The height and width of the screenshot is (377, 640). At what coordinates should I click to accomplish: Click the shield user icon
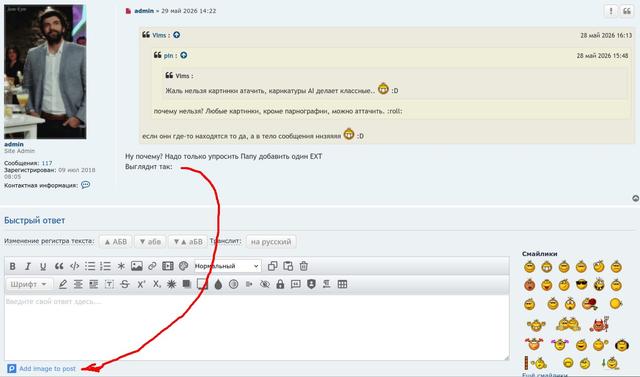pyautogui.click(x=311, y=284)
